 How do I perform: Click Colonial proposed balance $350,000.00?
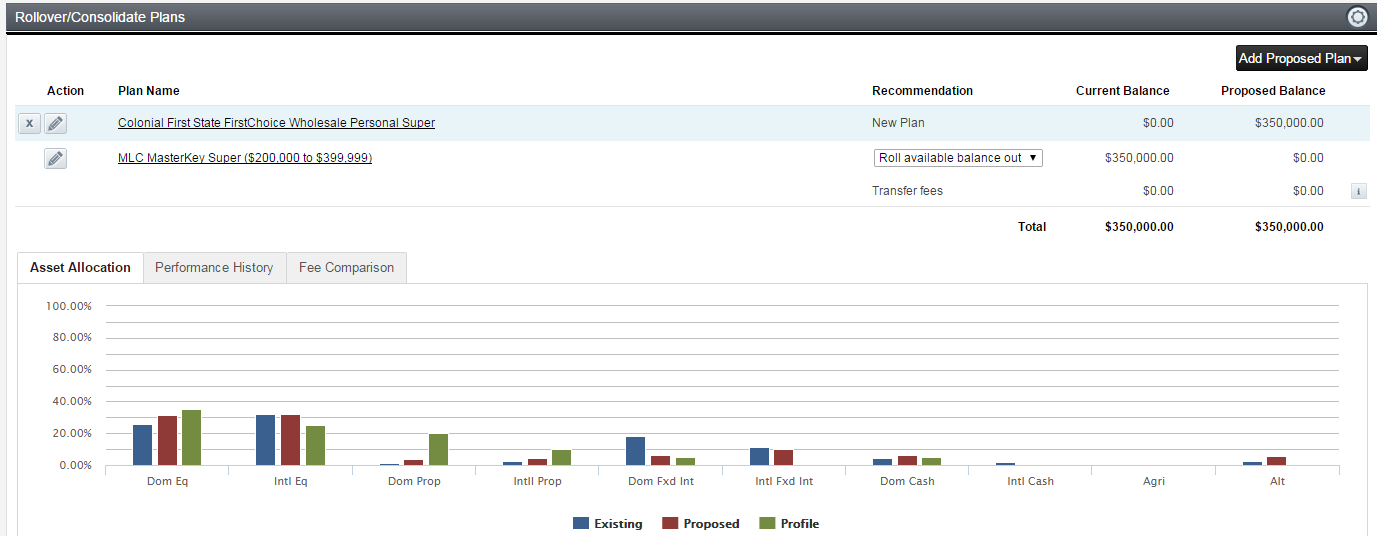click(1289, 123)
